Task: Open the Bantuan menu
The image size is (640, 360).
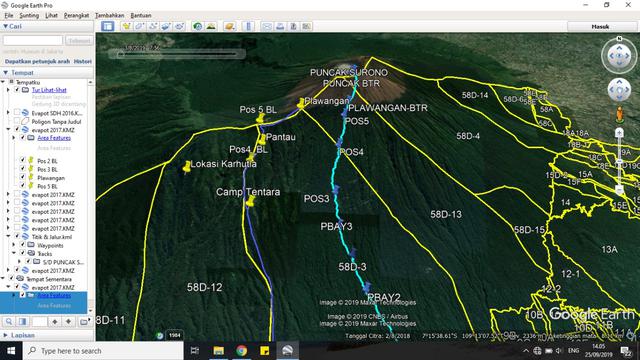Action: tap(141, 15)
